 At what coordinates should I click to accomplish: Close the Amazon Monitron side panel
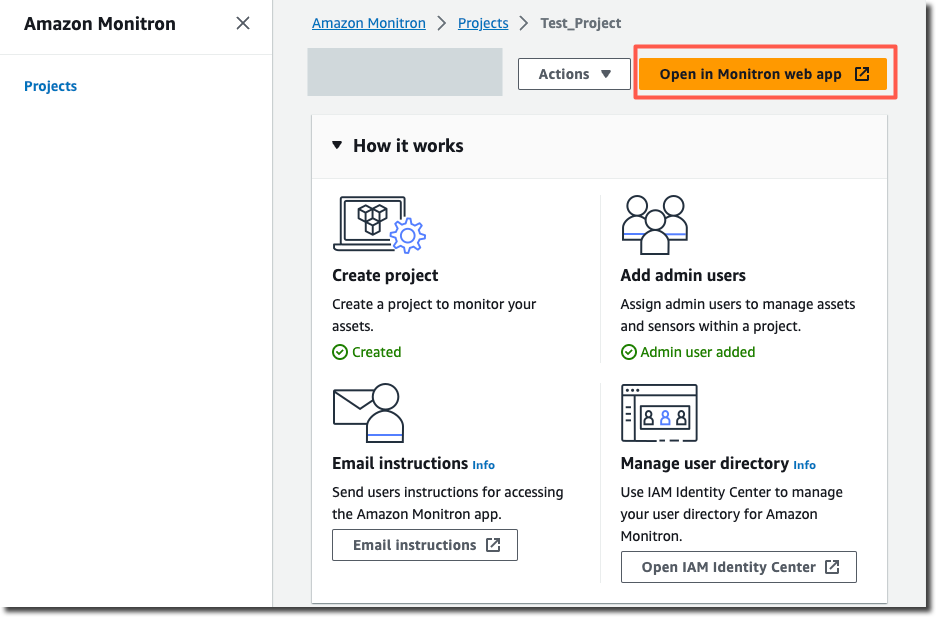tap(242, 23)
